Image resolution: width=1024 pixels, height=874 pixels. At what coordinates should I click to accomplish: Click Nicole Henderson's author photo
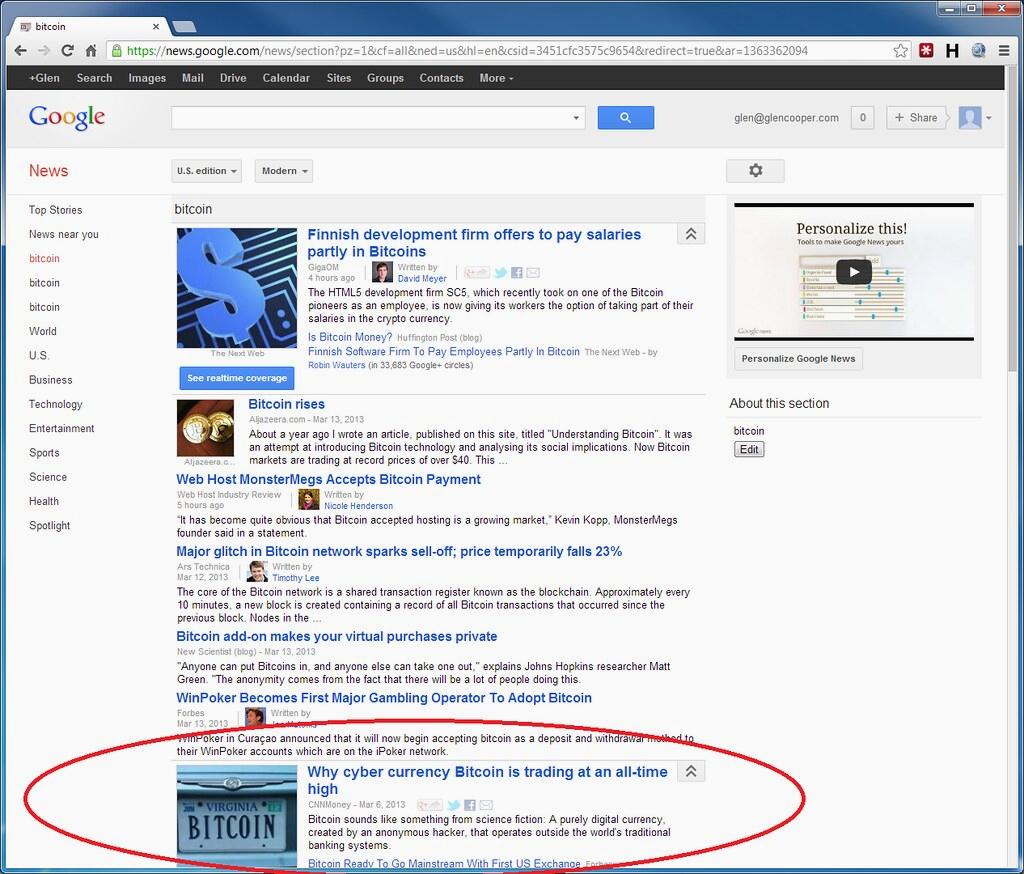click(309, 500)
